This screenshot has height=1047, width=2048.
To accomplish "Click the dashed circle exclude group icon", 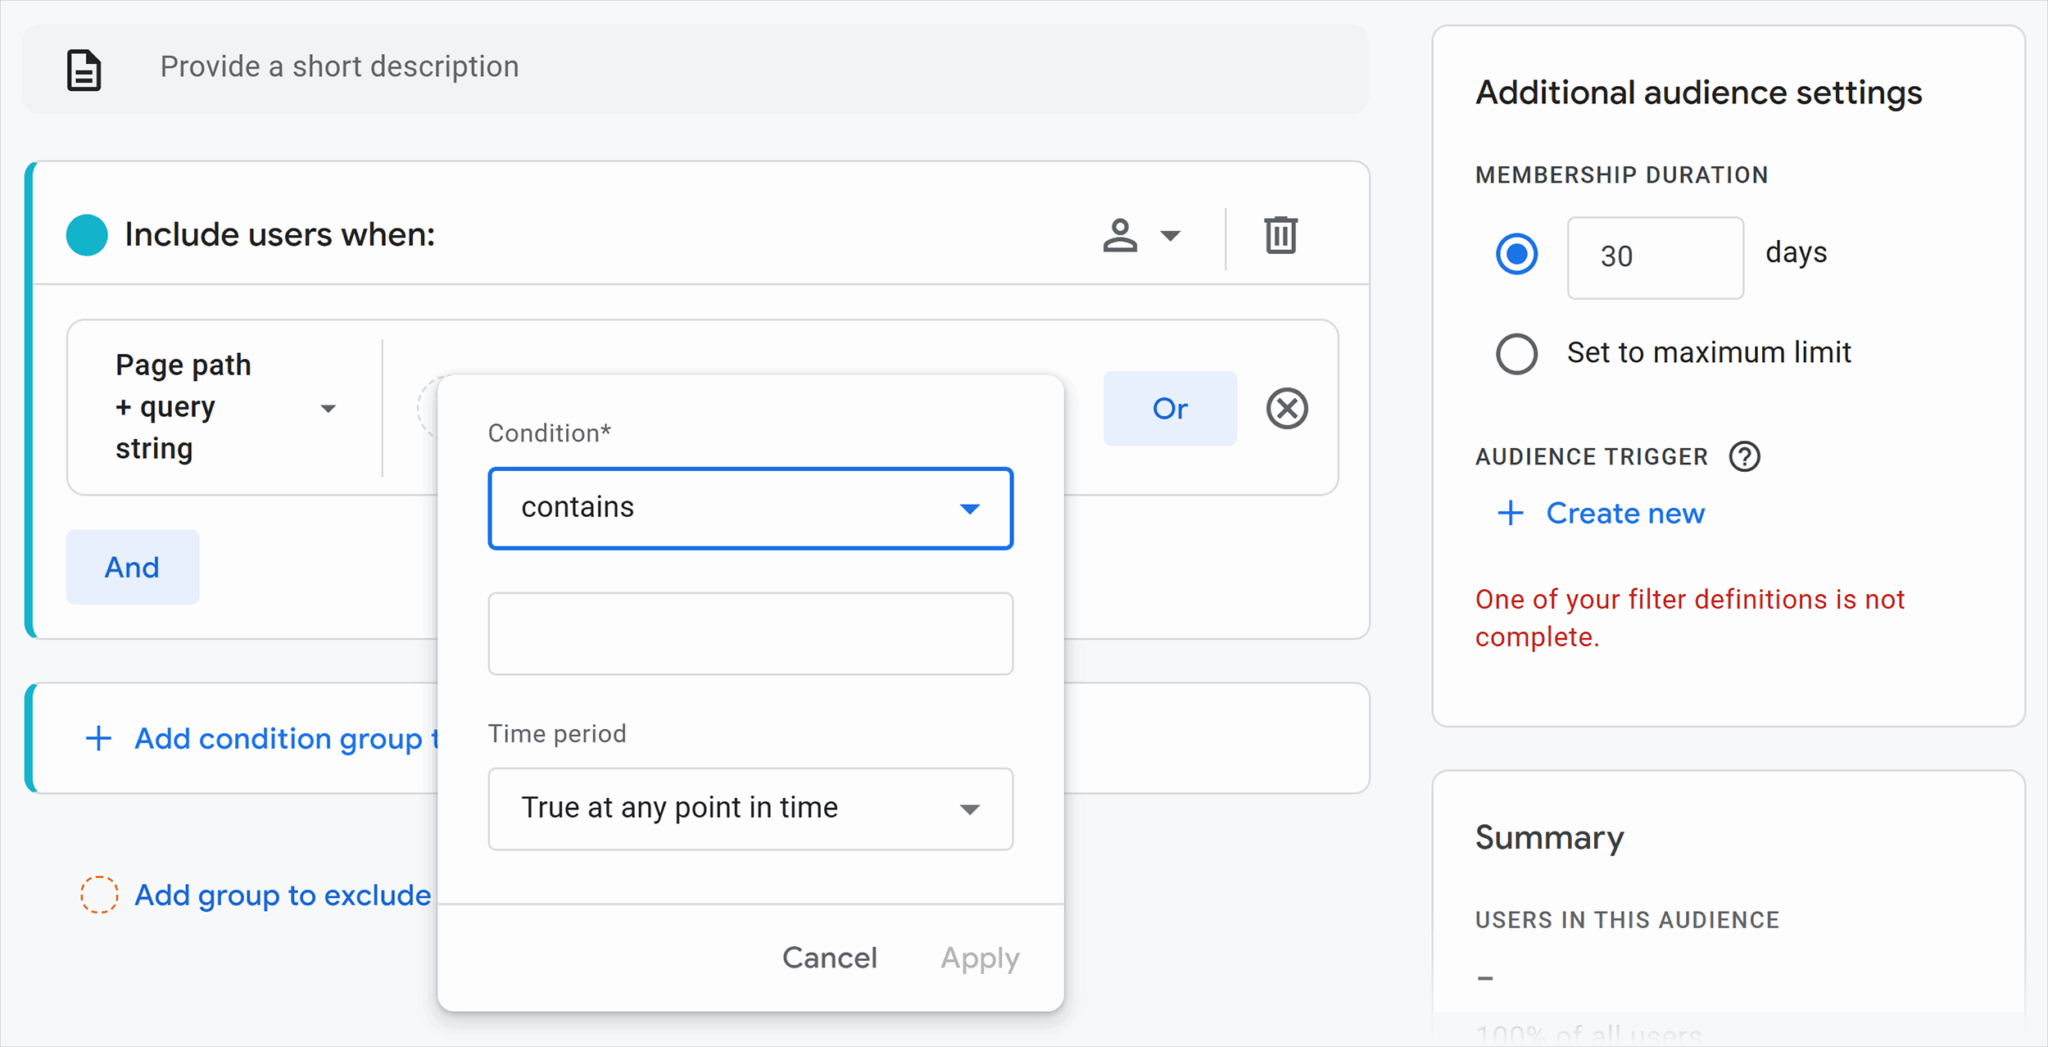I will [99, 894].
